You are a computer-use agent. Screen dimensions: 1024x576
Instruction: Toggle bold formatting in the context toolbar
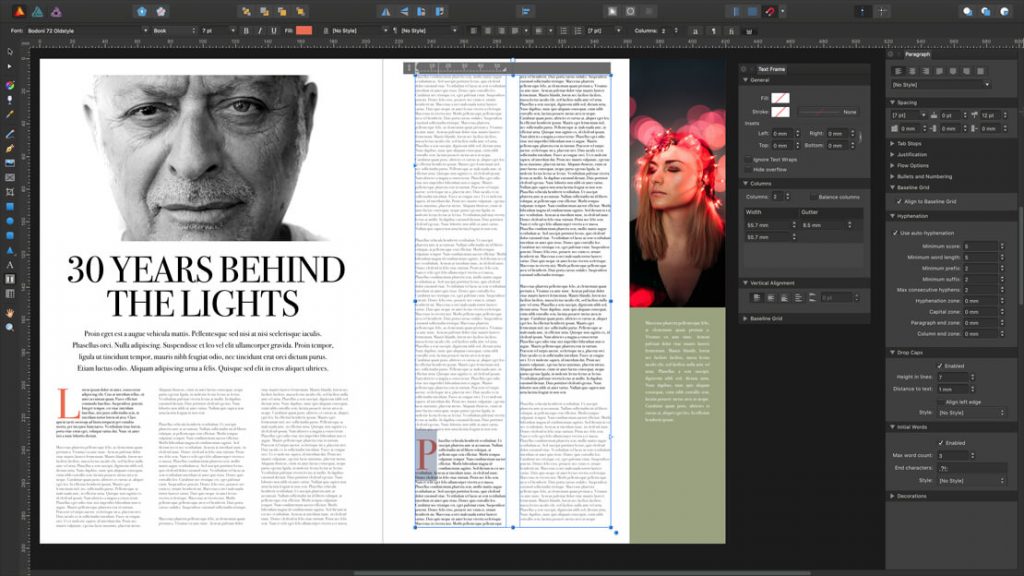pyautogui.click(x=244, y=30)
